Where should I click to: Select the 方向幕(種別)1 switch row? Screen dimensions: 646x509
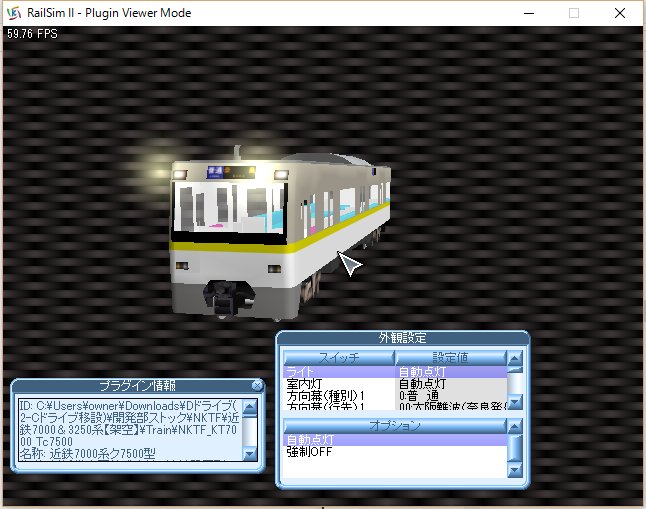[395, 396]
